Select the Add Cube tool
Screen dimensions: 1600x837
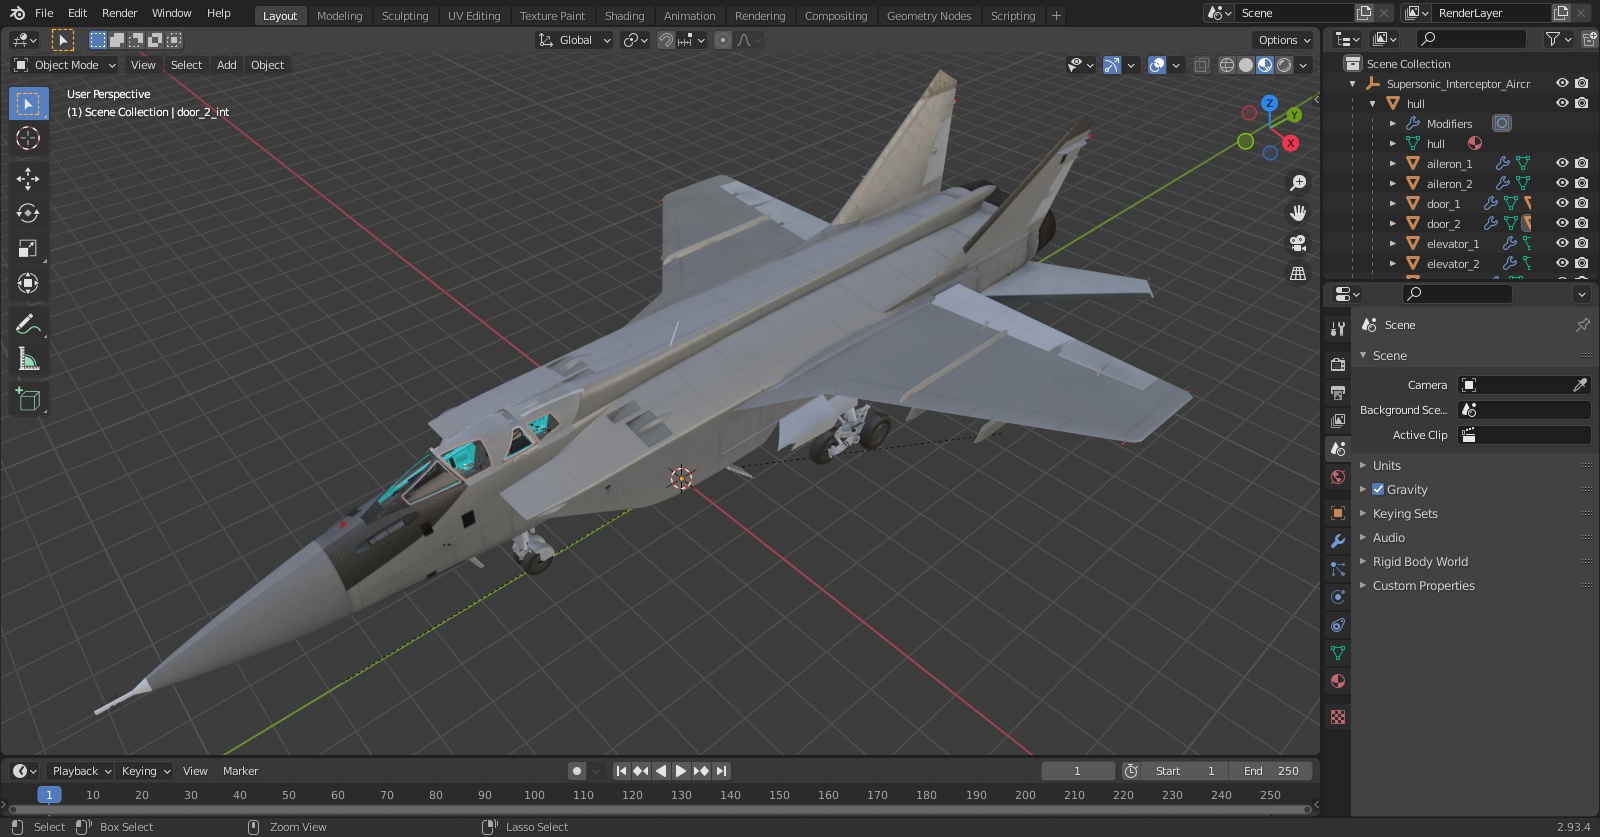pyautogui.click(x=28, y=399)
